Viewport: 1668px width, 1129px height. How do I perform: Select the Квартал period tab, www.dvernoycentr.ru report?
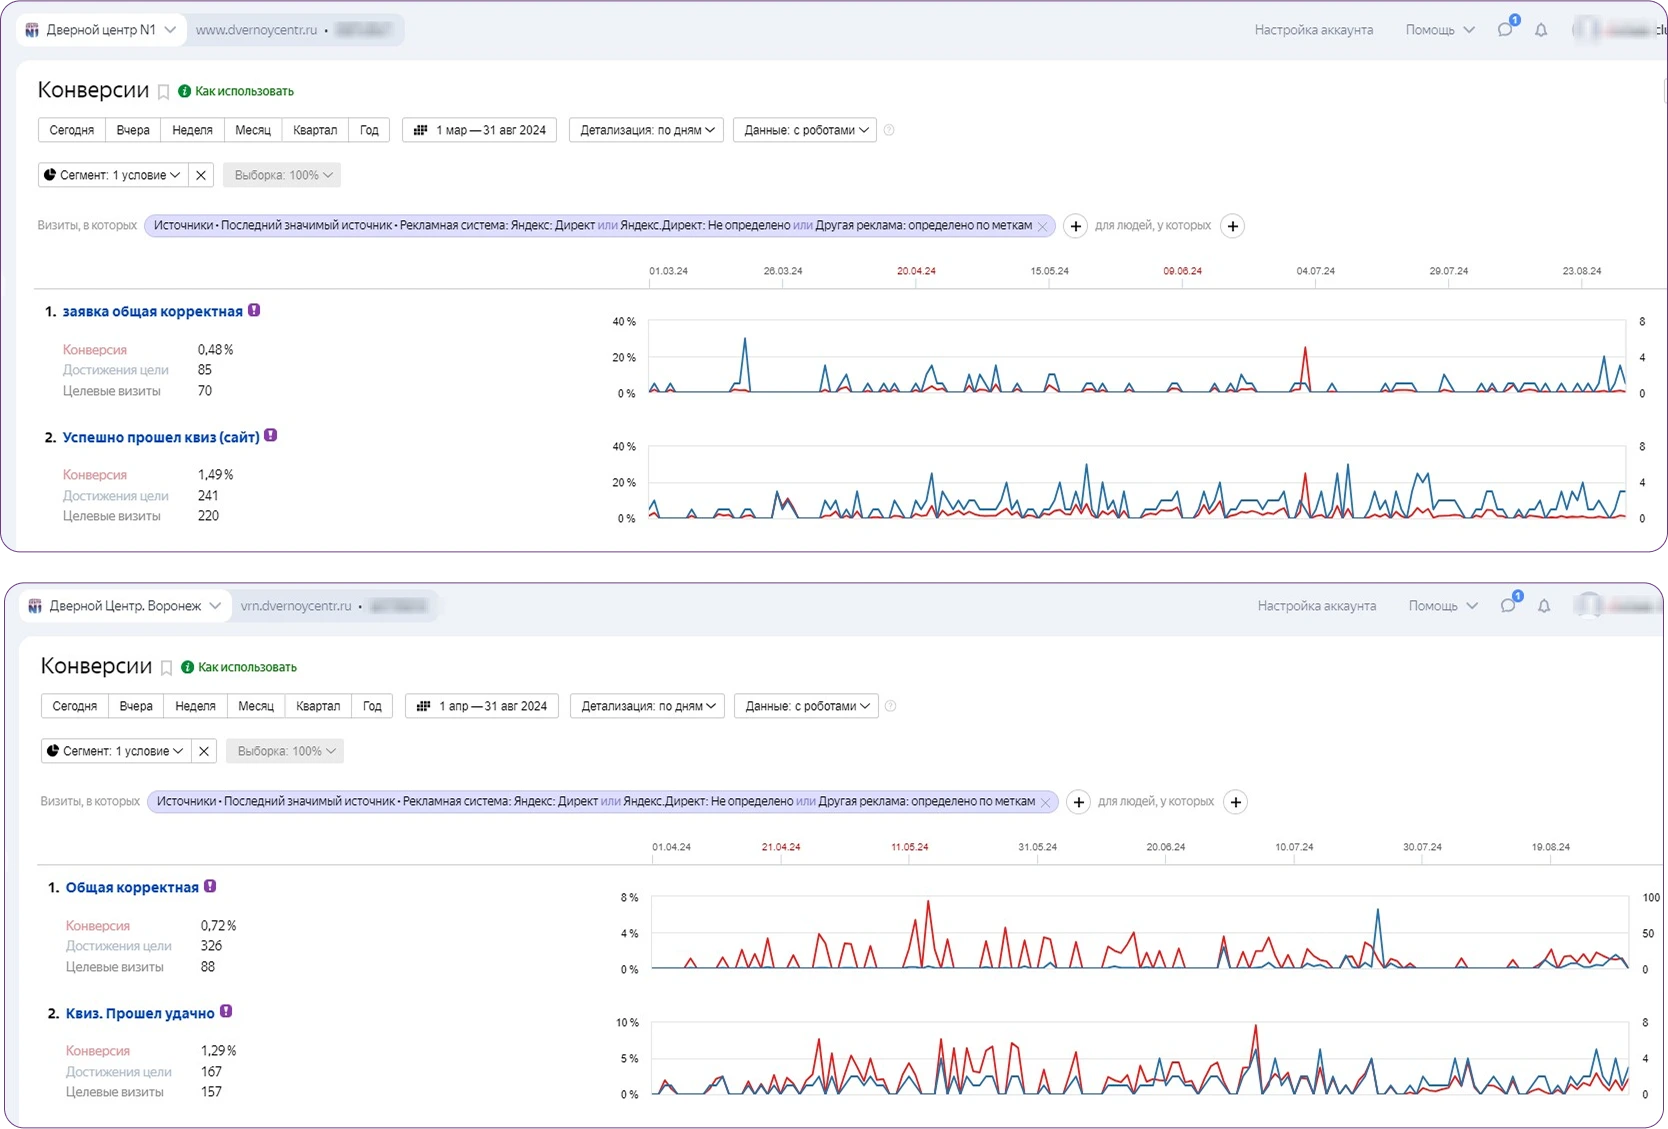[x=315, y=130]
